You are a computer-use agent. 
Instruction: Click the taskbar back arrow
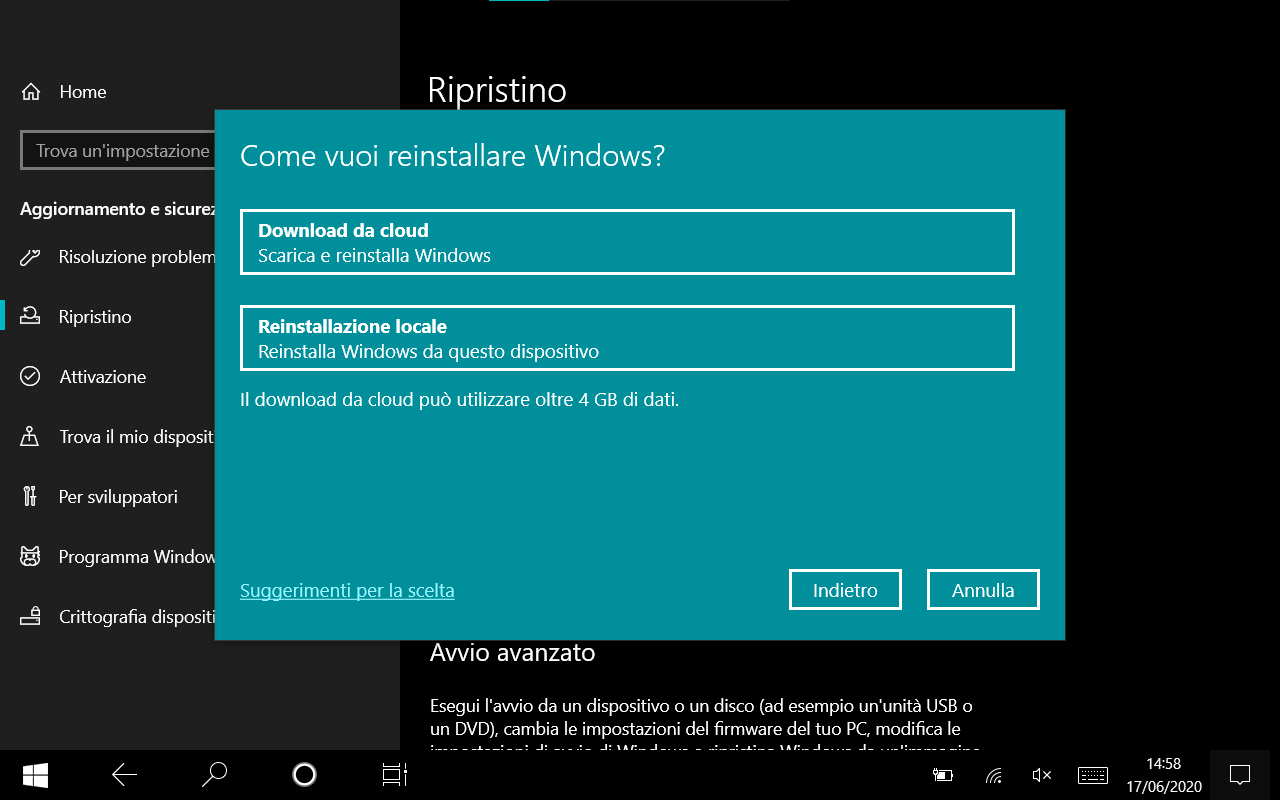pyautogui.click(x=125, y=775)
